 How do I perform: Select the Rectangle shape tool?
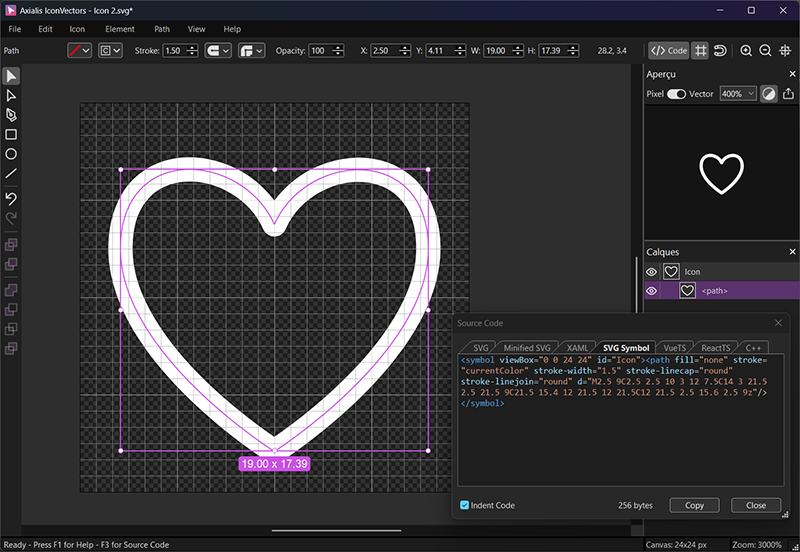click(x=11, y=134)
